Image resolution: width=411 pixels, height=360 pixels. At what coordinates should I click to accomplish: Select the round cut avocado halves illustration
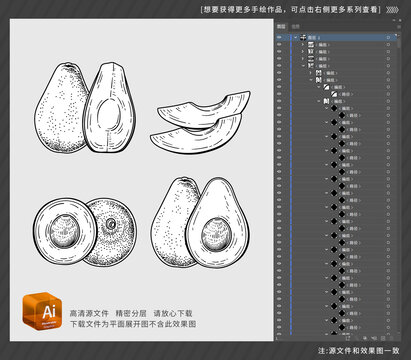[85, 232]
